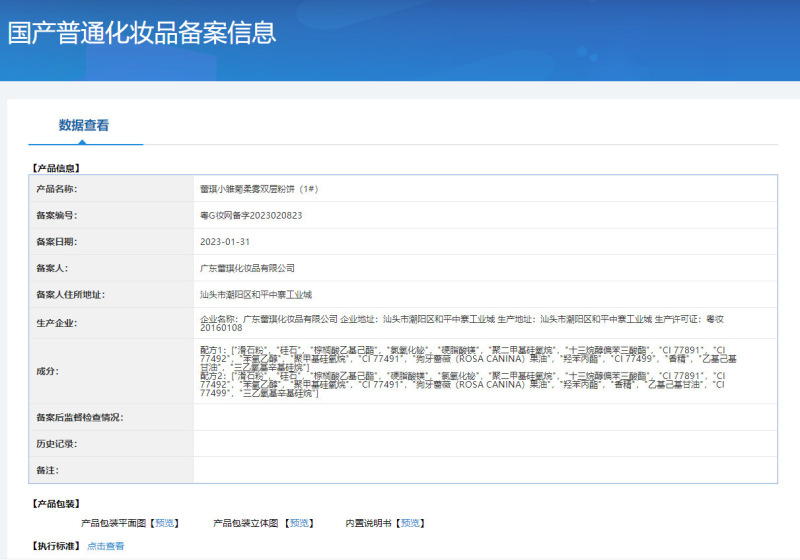Image resolution: width=800 pixels, height=560 pixels.
Task: Click the 备案人: label
Action: [52, 268]
